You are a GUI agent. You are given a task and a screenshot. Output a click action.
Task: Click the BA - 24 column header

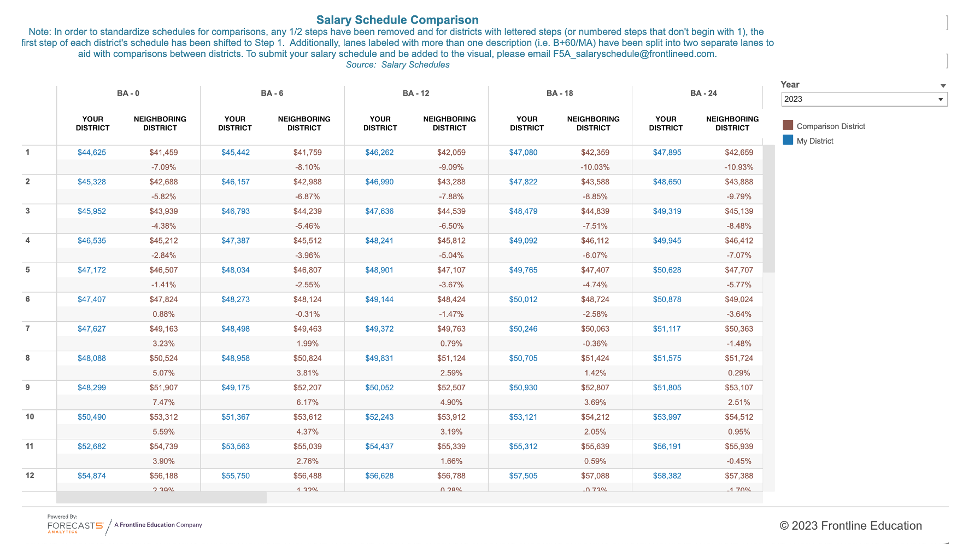point(703,93)
